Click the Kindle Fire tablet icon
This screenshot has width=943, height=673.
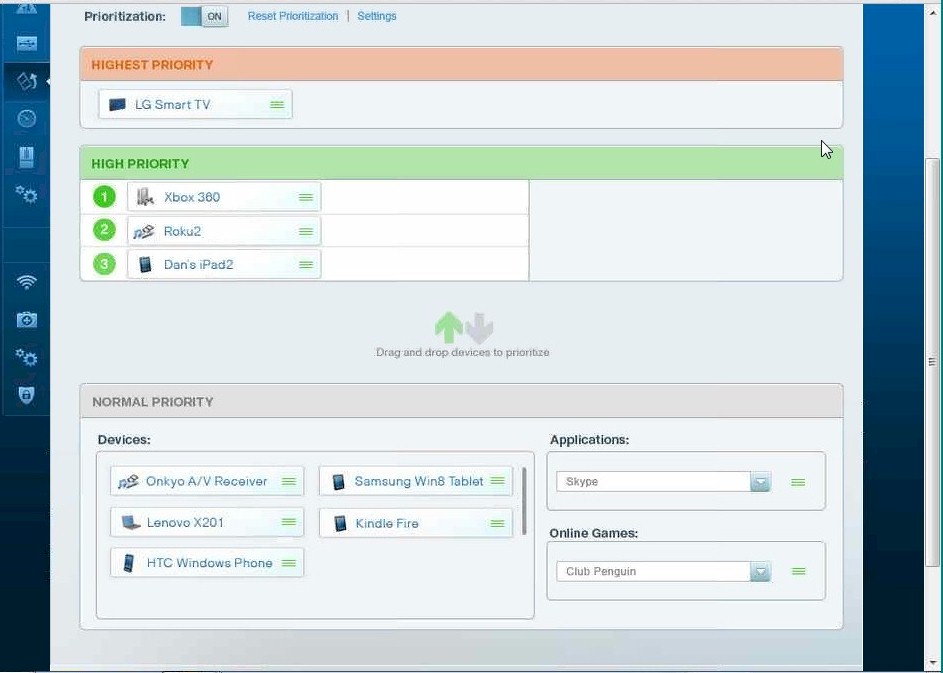point(340,523)
